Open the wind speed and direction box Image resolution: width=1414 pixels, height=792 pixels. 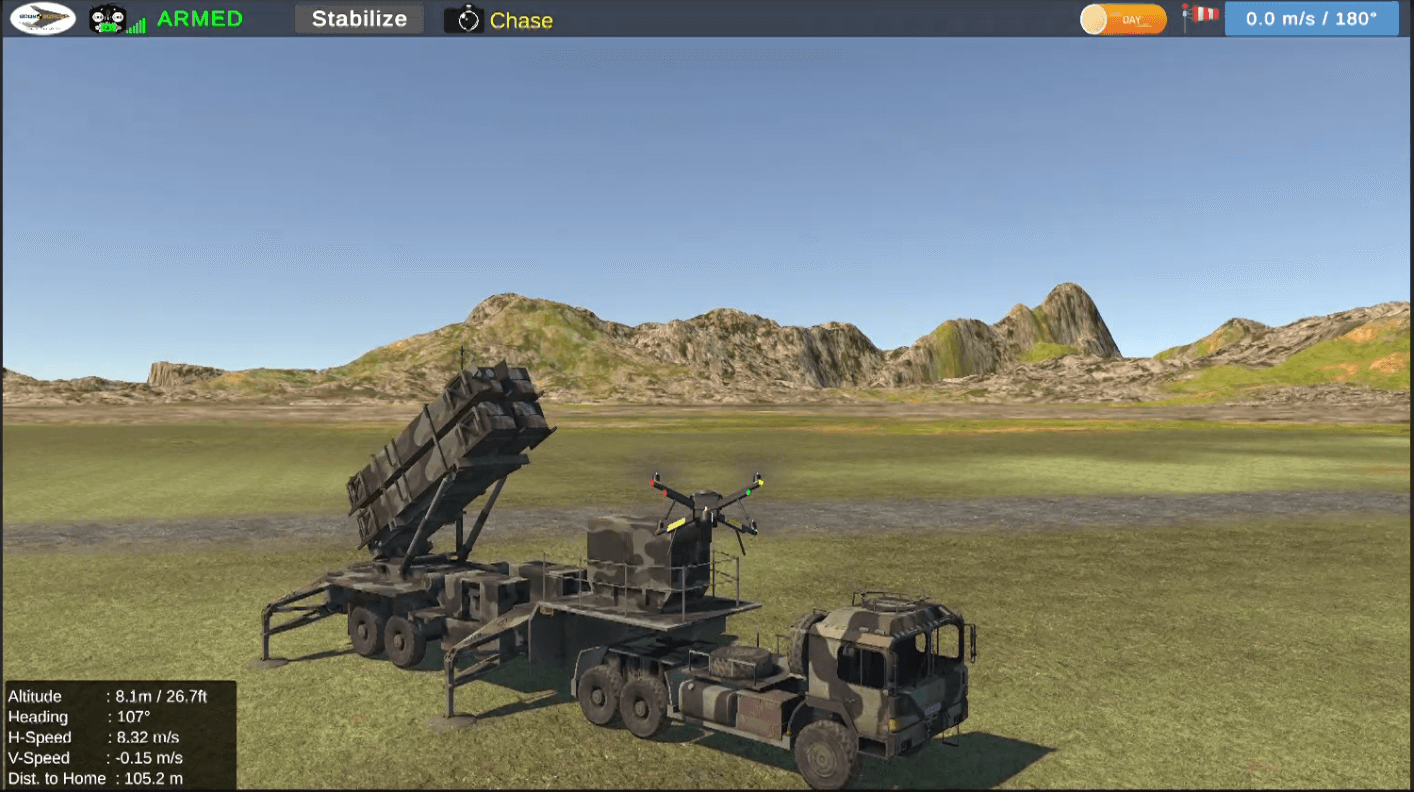pos(1311,19)
